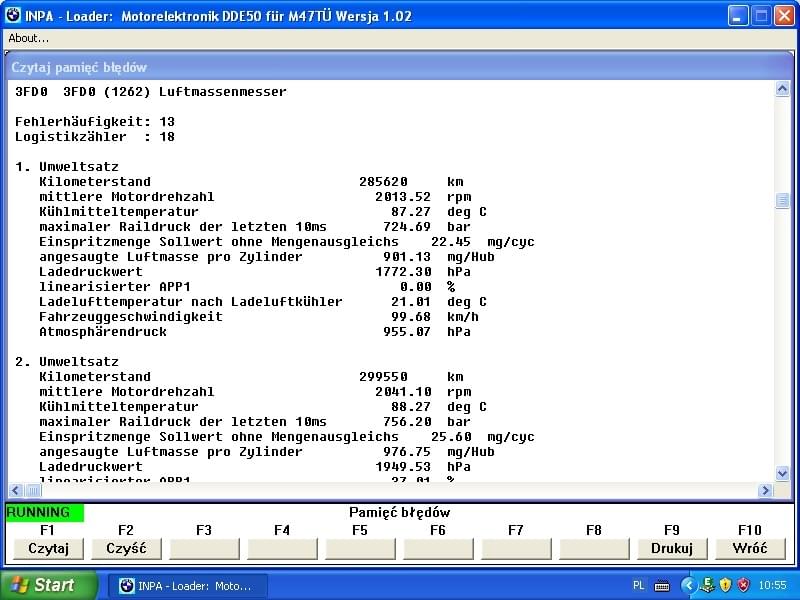This screenshot has width=800, height=600.
Task: Click the BMW icon in title bar
Action: [13, 15]
